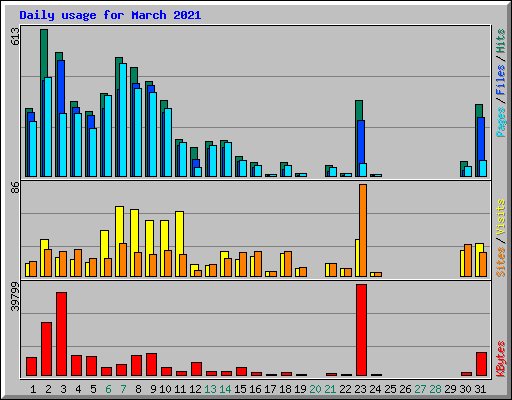The height and width of the screenshot is (400, 512).
Task: Click day 29 on the x-axis
Action: [450, 389]
